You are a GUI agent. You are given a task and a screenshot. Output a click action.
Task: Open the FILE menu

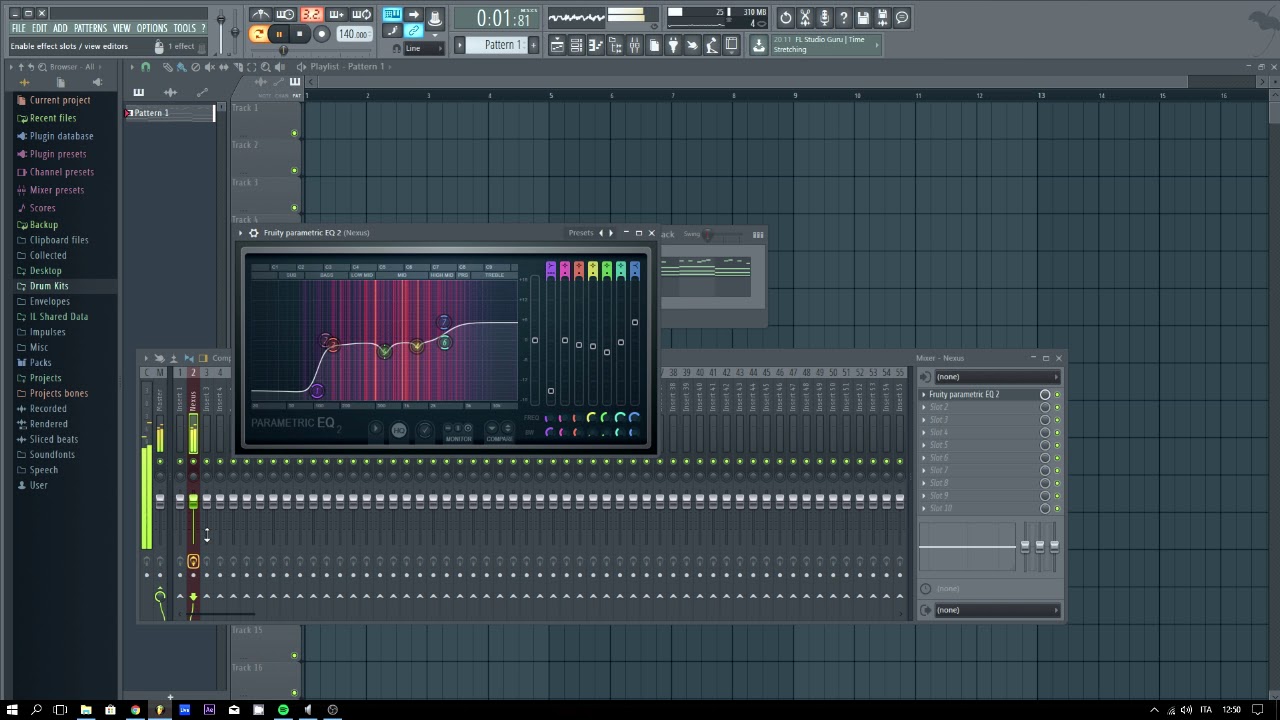(x=18, y=28)
